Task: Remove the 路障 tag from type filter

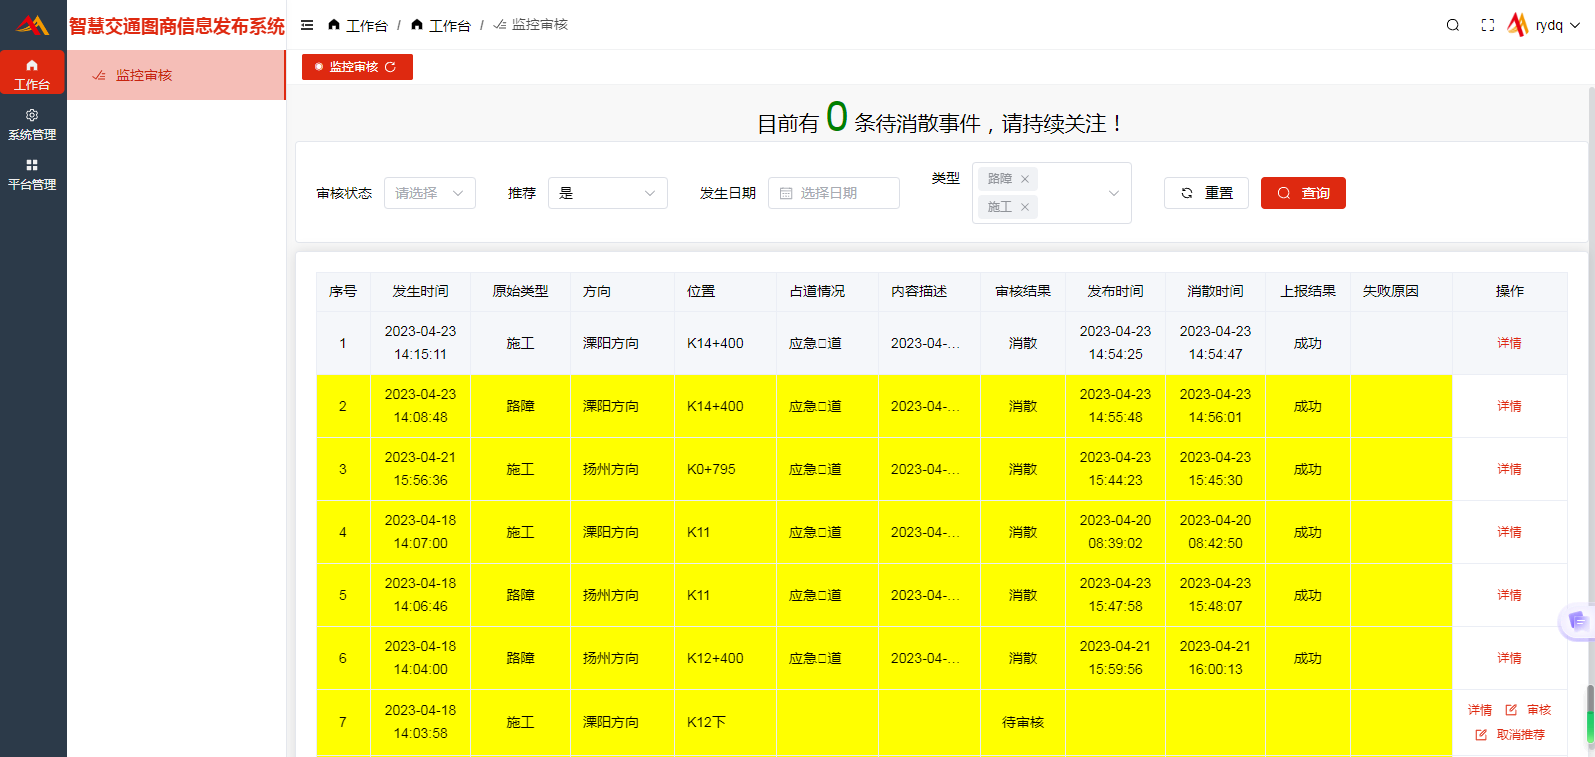Action: [1025, 179]
